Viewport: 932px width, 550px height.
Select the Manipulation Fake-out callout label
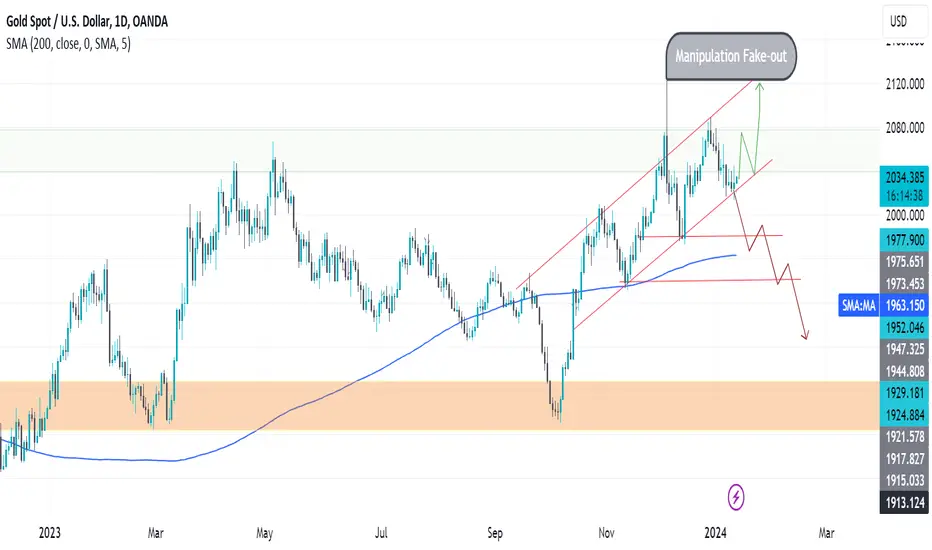pyautogui.click(x=731, y=56)
